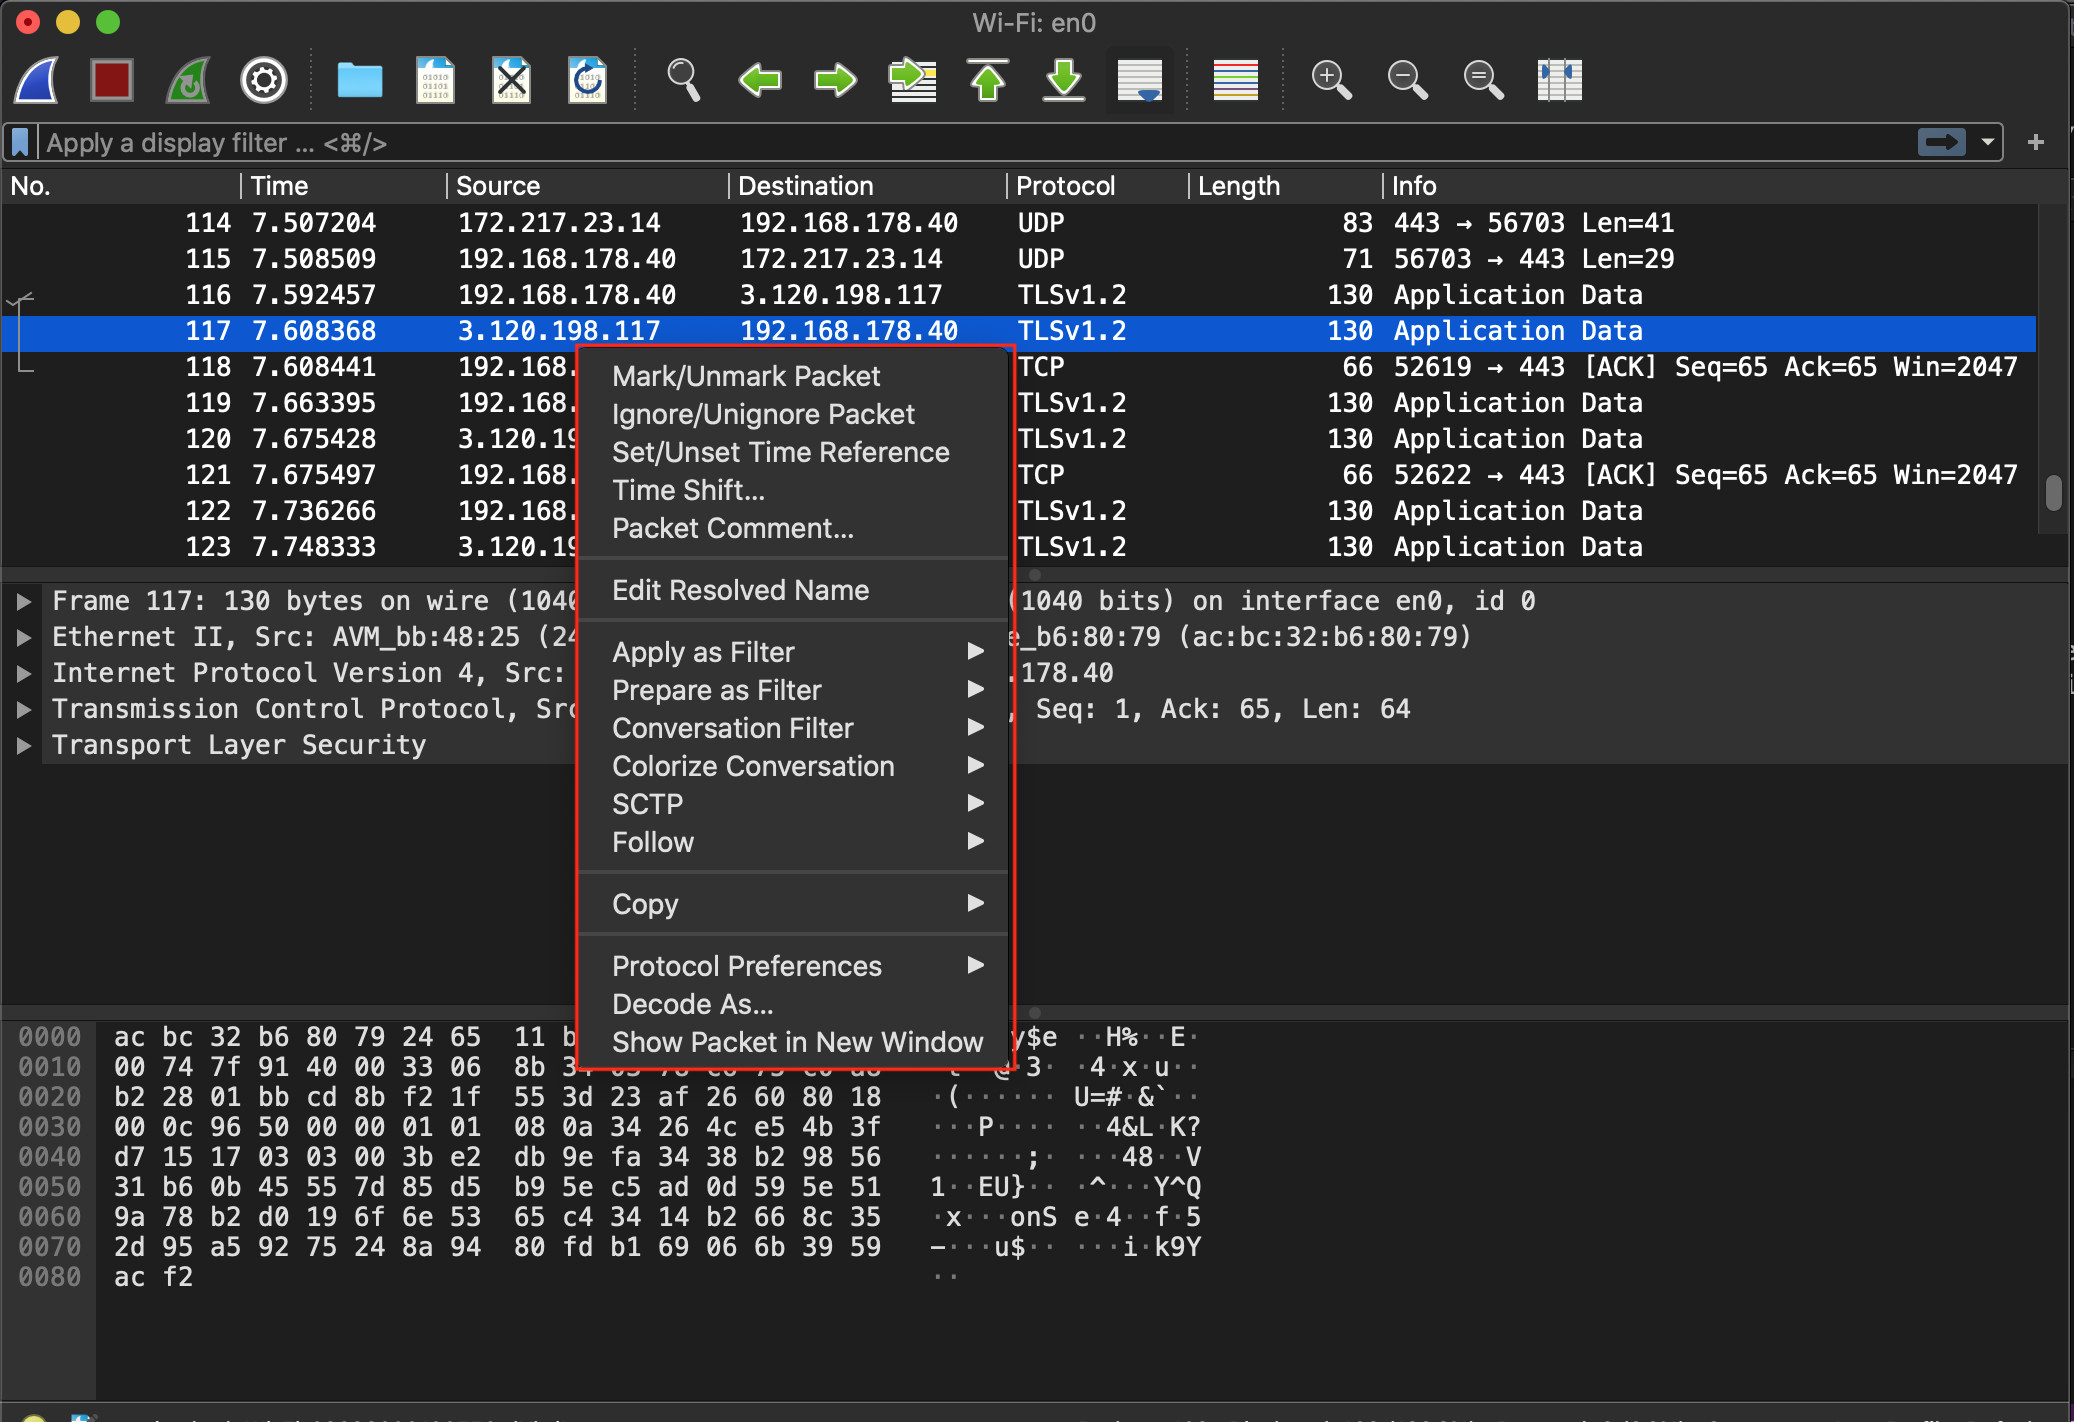This screenshot has height=1422, width=2074.
Task: Toggle auto-scroll during live capture
Action: tap(1140, 80)
